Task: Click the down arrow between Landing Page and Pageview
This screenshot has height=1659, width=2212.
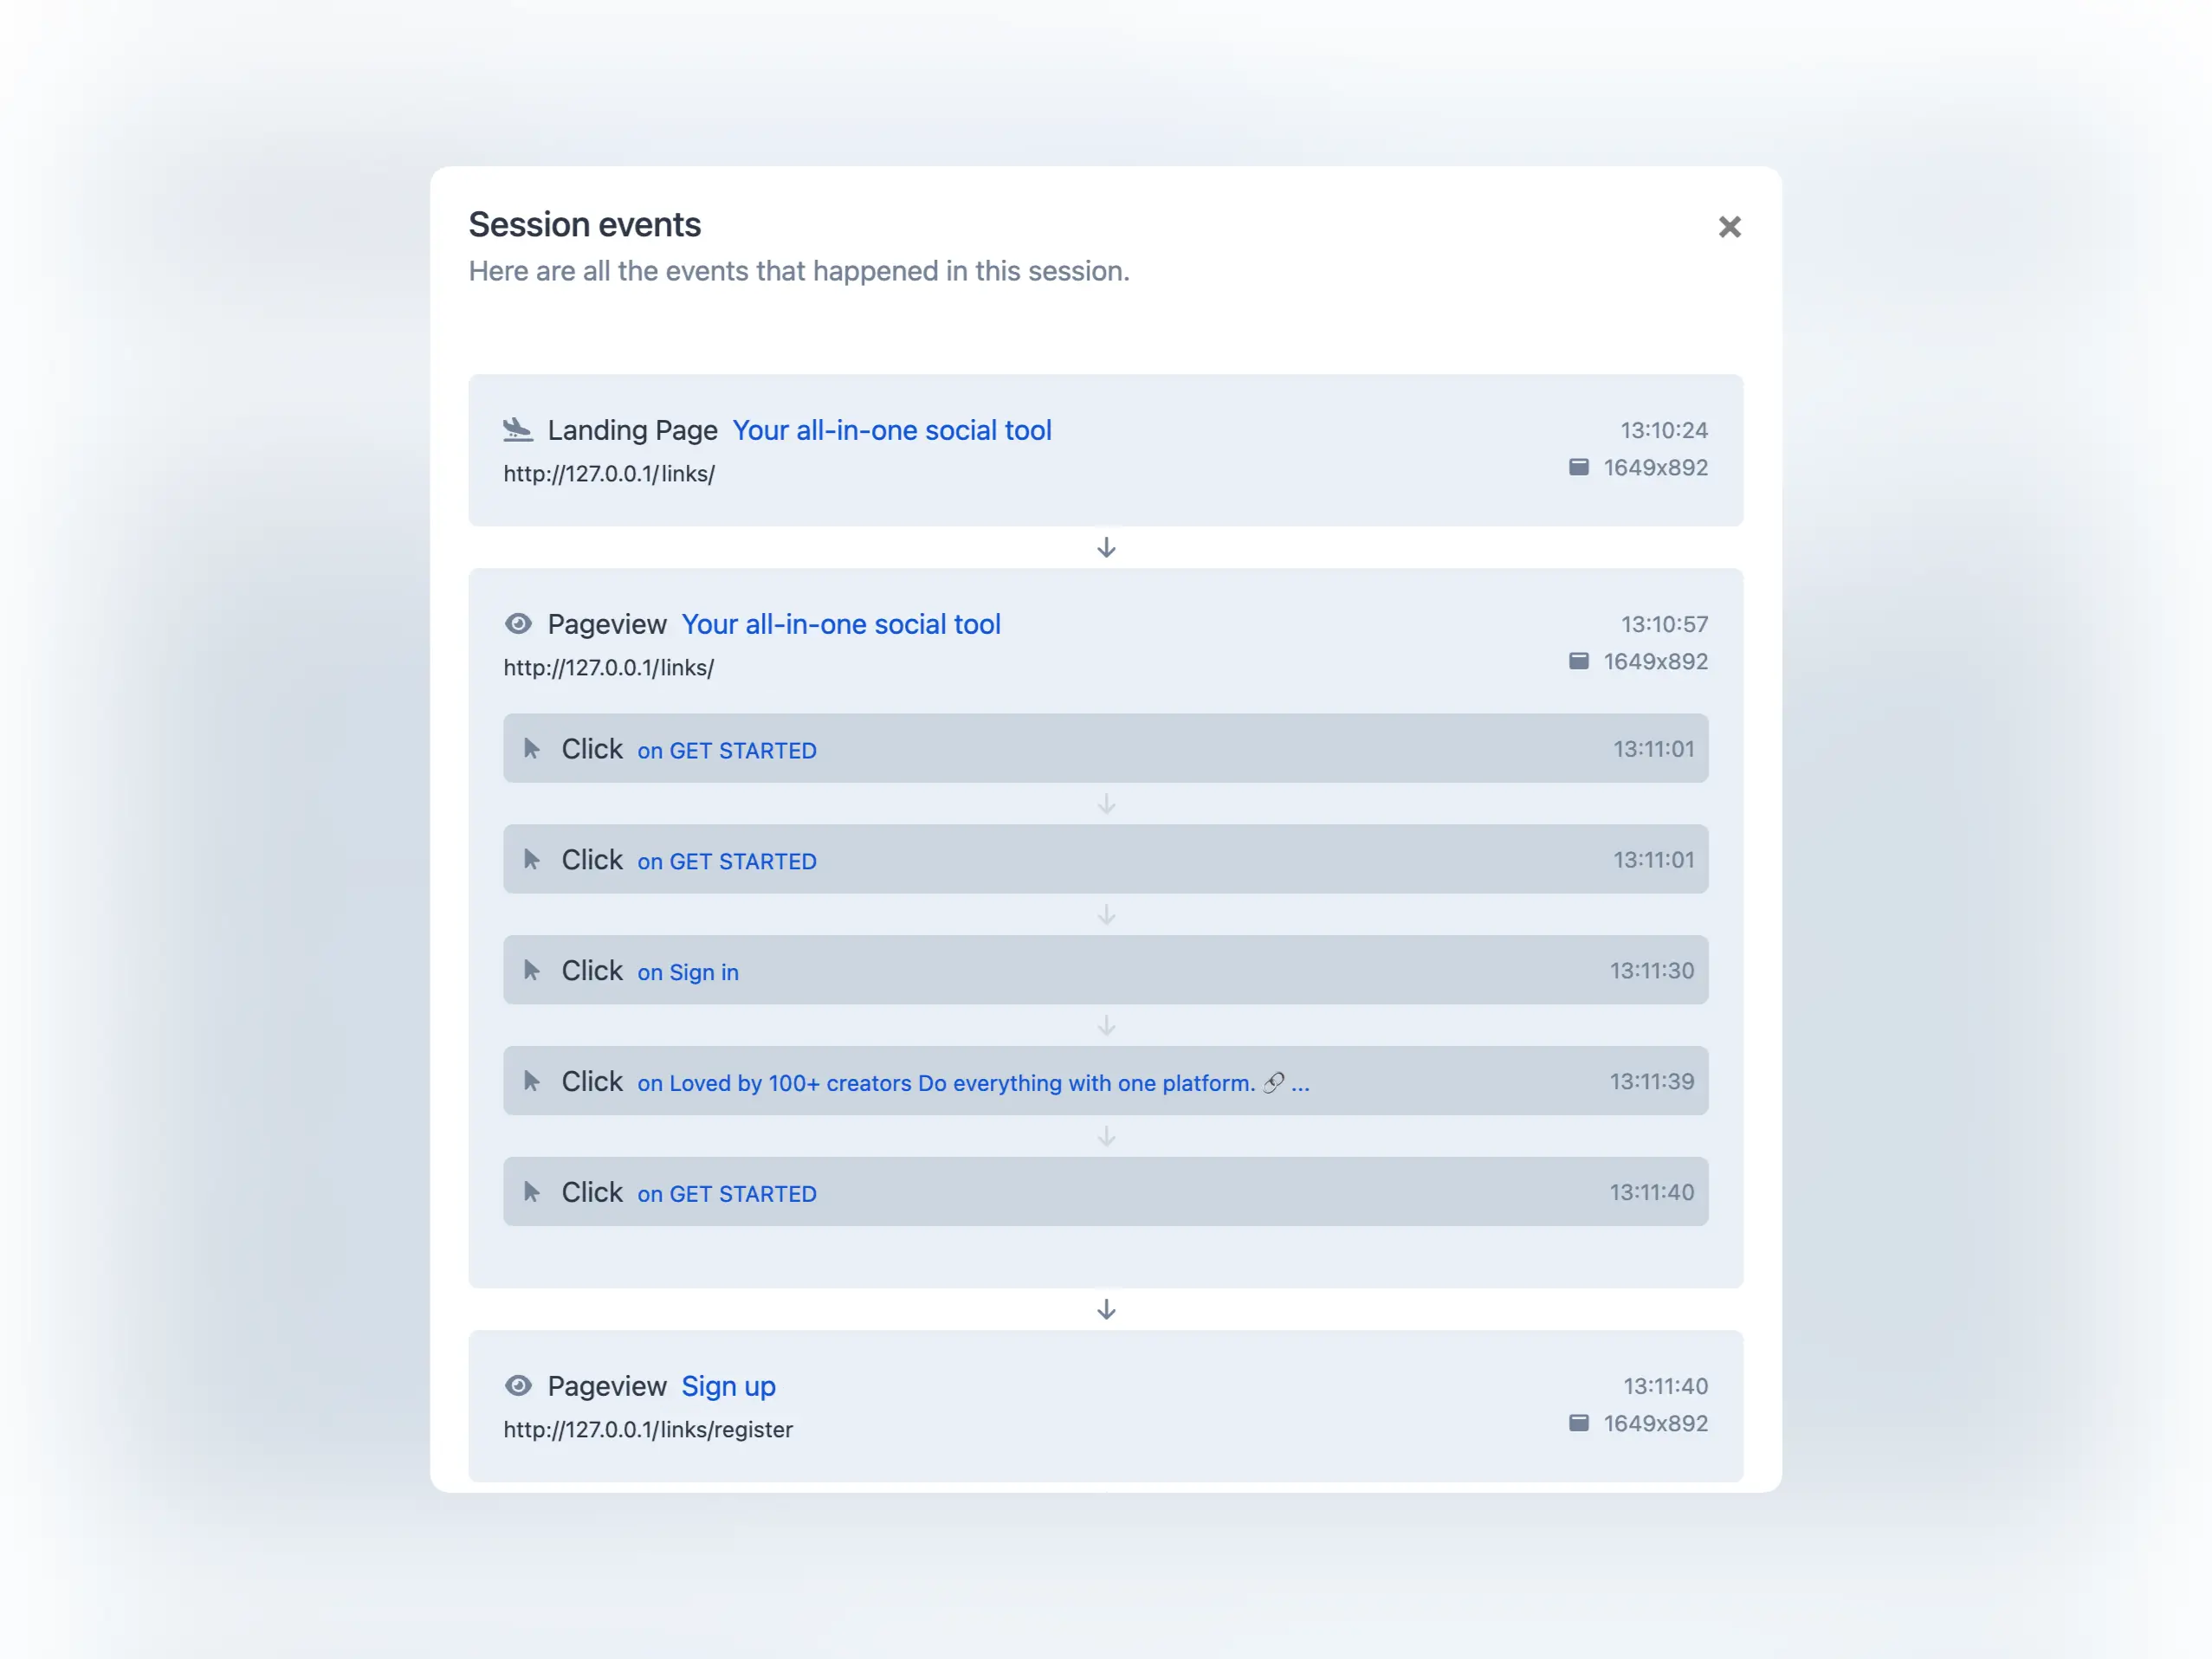Action: (1106, 547)
